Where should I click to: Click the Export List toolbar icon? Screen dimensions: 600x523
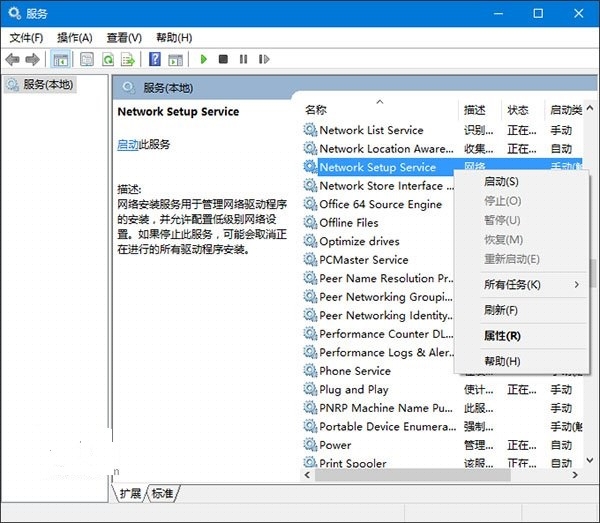point(128,60)
